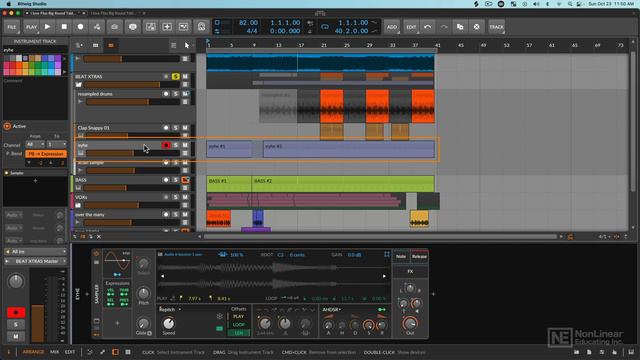Click the FX button in Sampler
This screenshot has width=640, height=360.
410,271
